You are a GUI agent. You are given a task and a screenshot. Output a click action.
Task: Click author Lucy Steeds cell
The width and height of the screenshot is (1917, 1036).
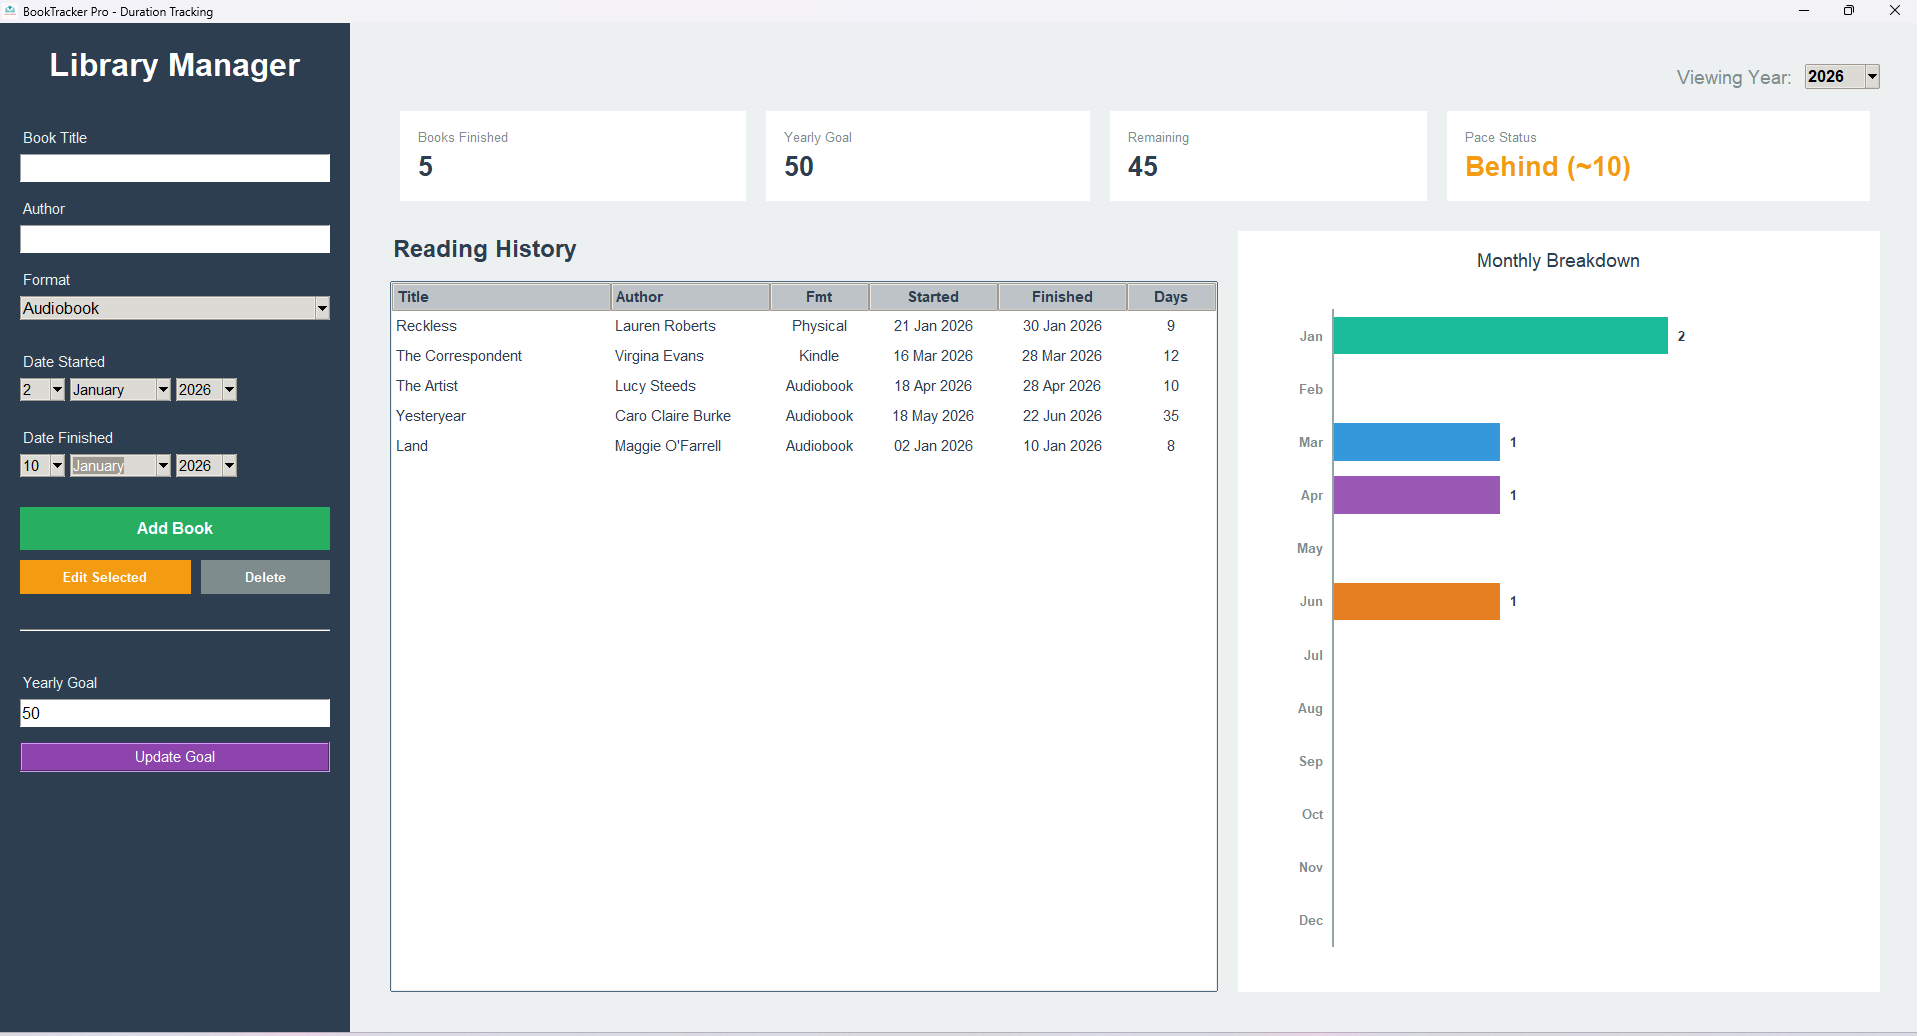655,386
